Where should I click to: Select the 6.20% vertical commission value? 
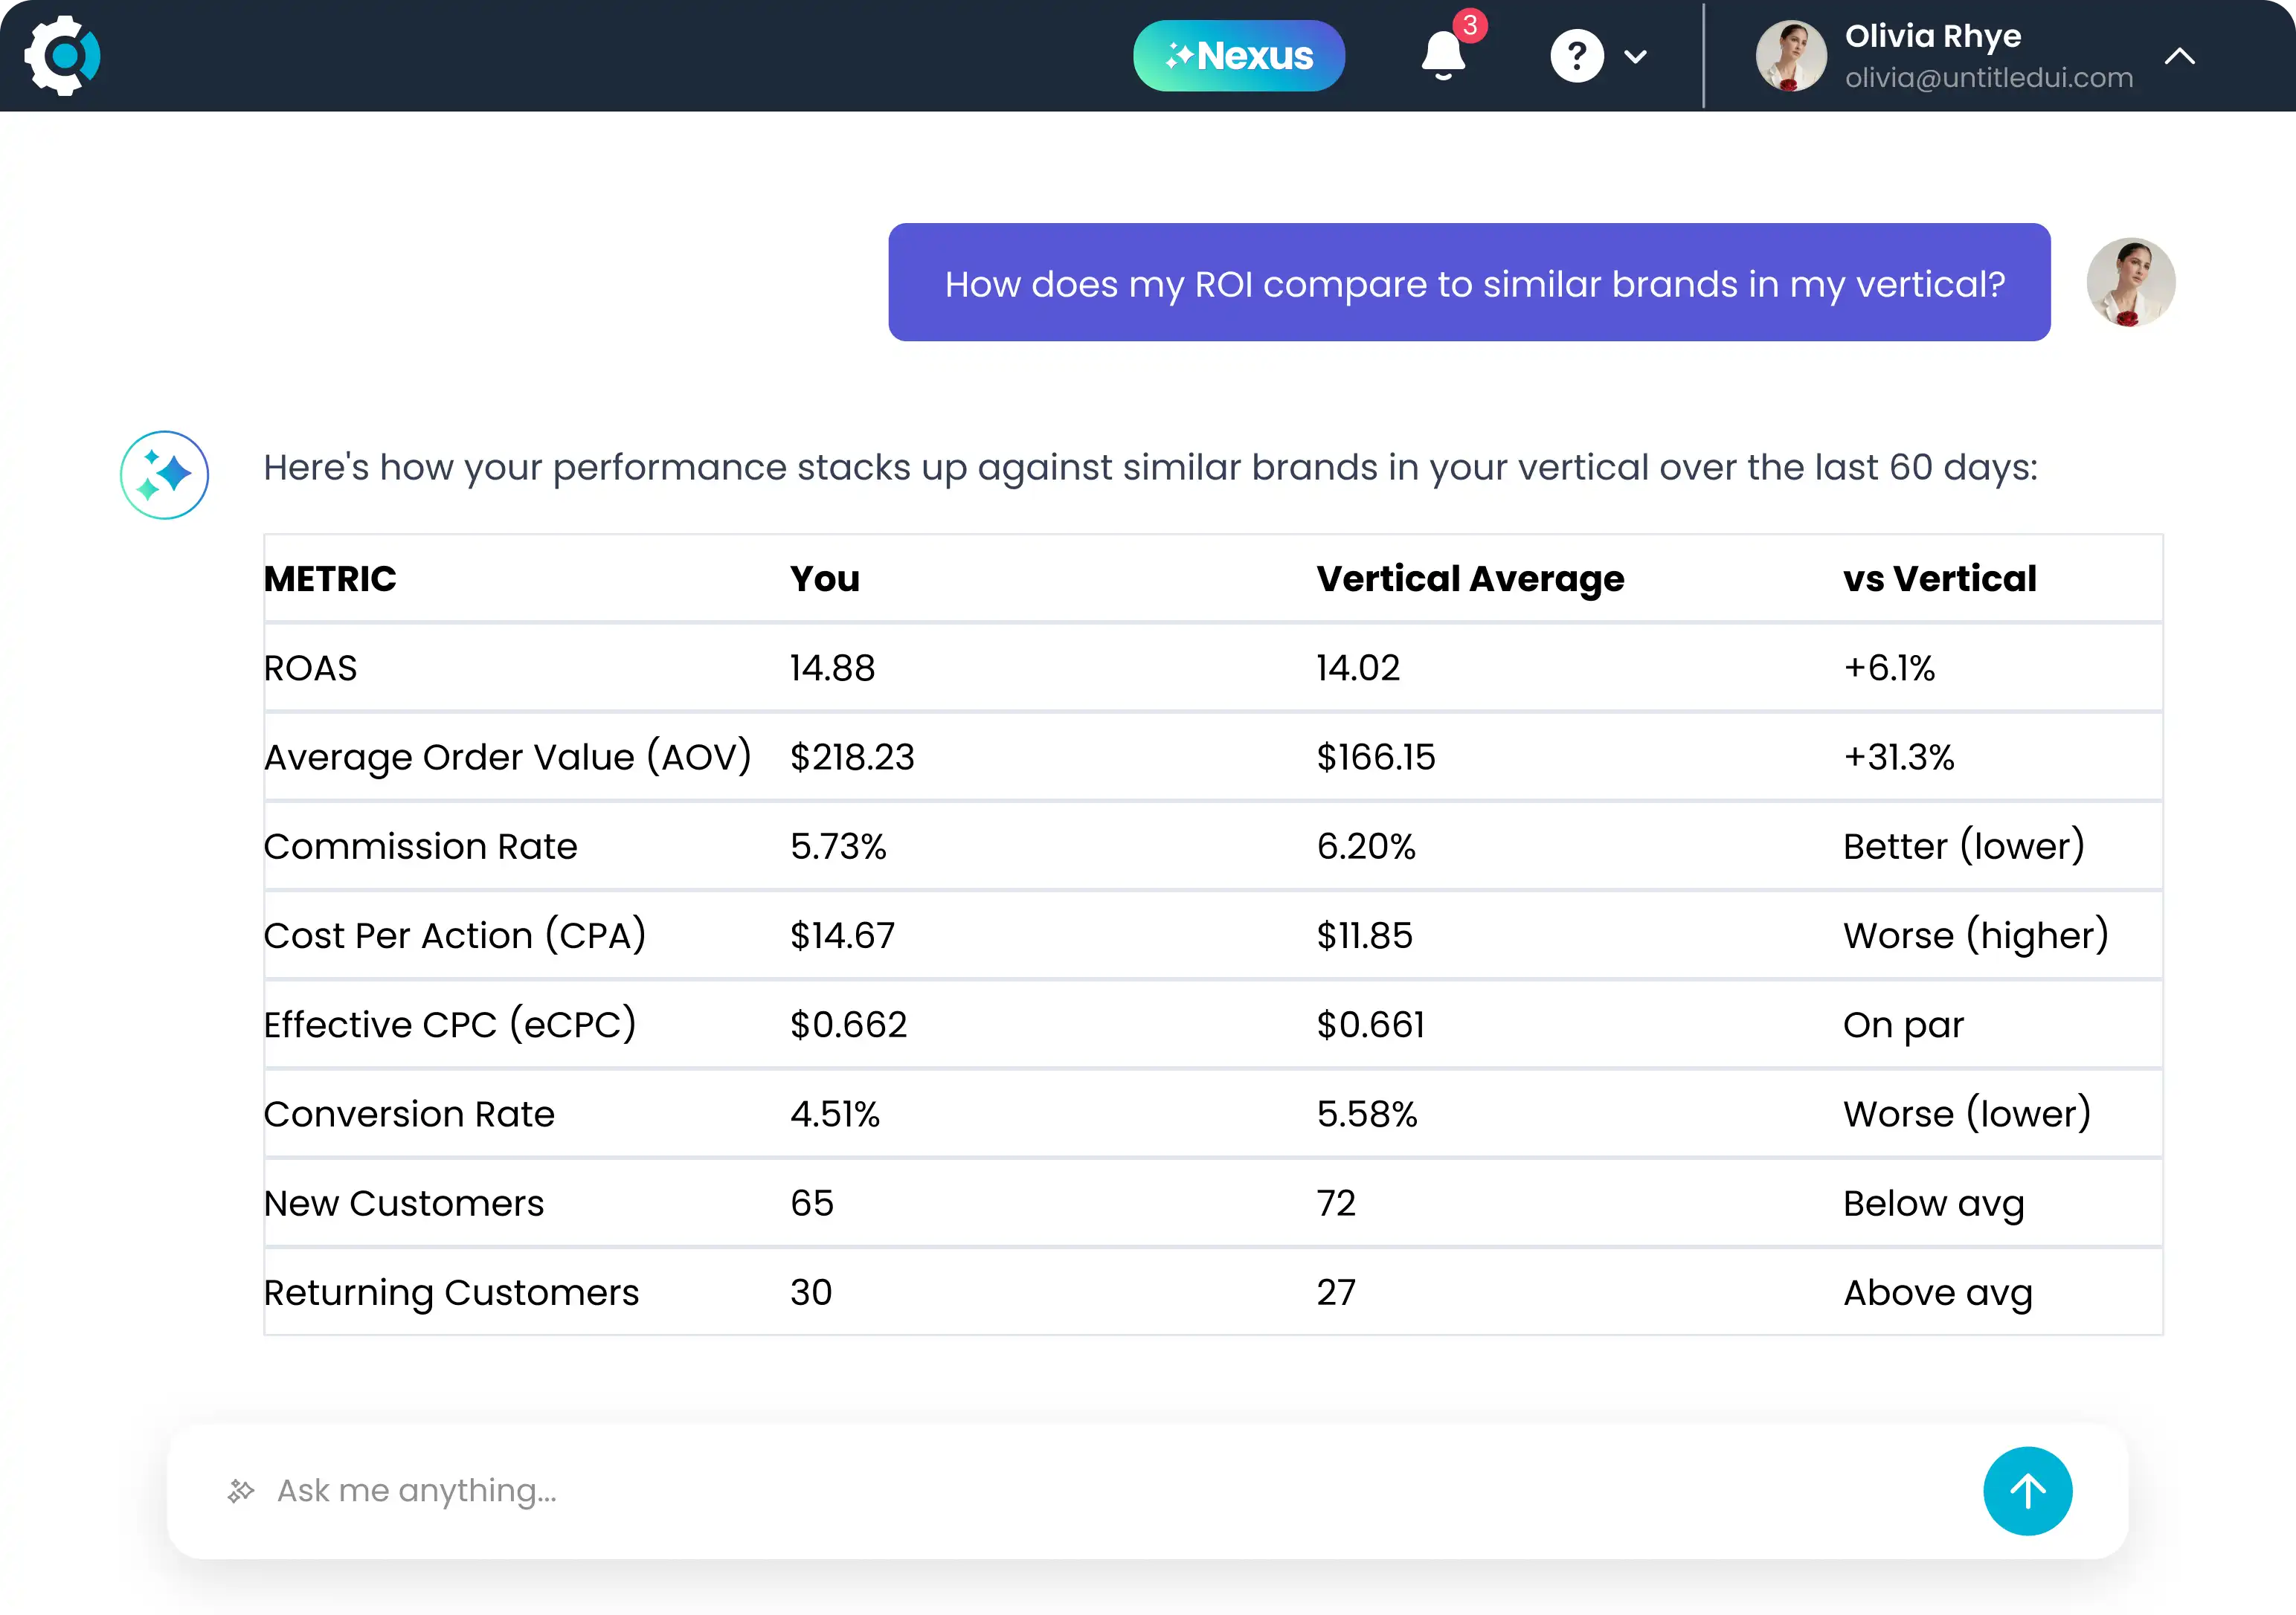[x=1367, y=847]
